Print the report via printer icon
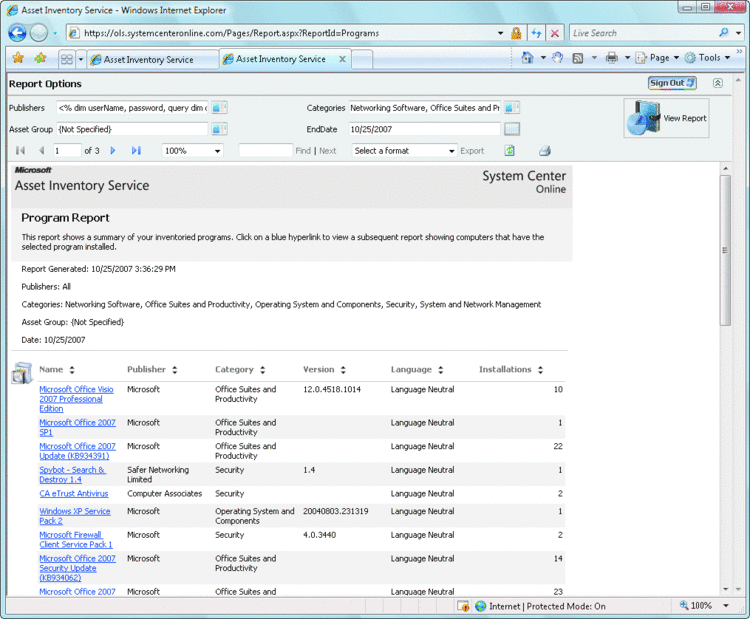 pyautogui.click(x=545, y=151)
